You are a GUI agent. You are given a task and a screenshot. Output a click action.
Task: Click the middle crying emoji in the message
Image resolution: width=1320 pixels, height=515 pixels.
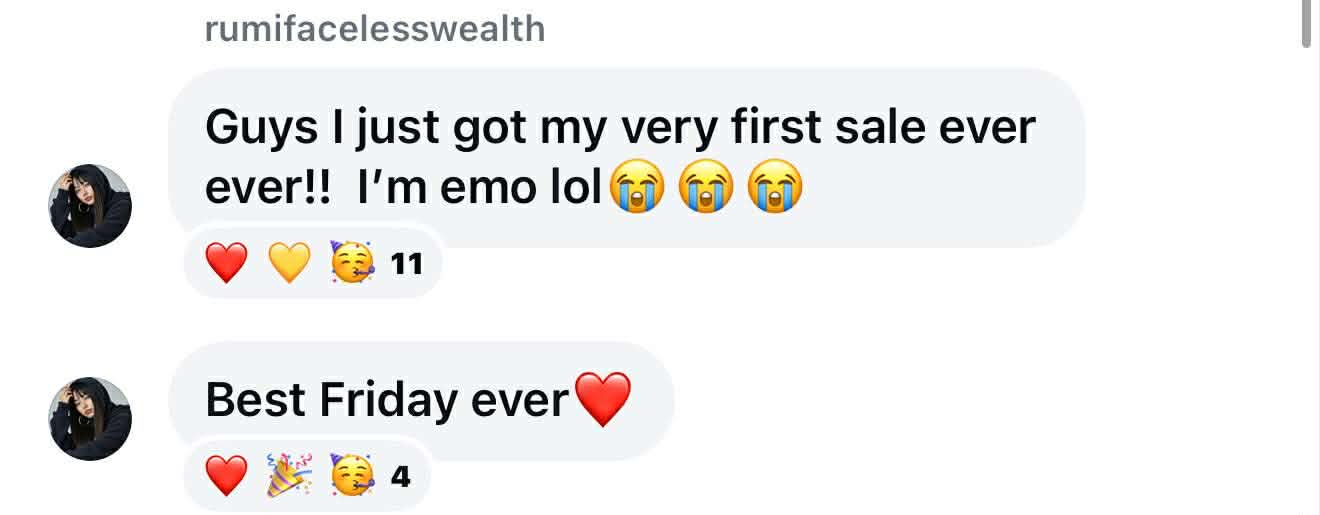(706, 186)
